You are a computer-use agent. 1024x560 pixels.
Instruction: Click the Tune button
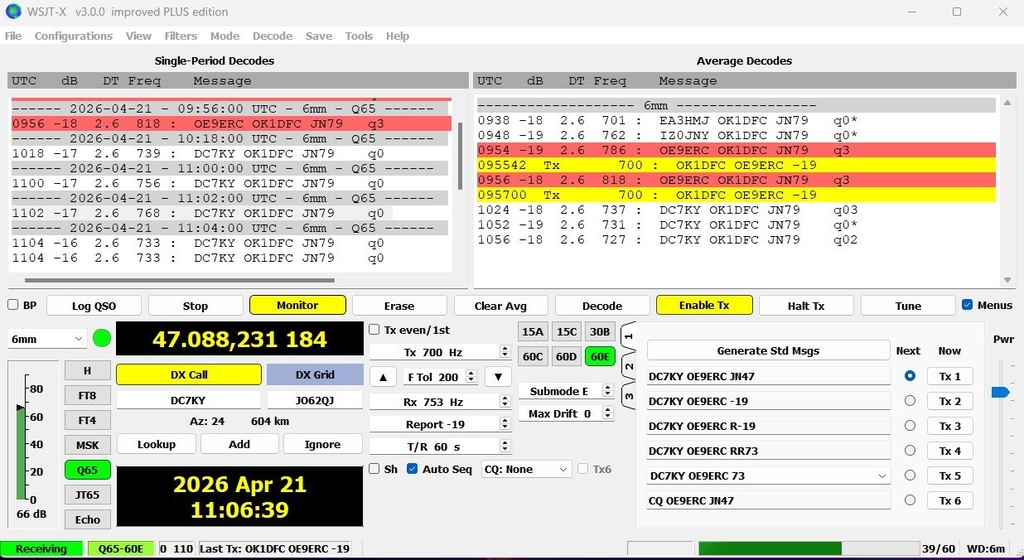click(908, 305)
